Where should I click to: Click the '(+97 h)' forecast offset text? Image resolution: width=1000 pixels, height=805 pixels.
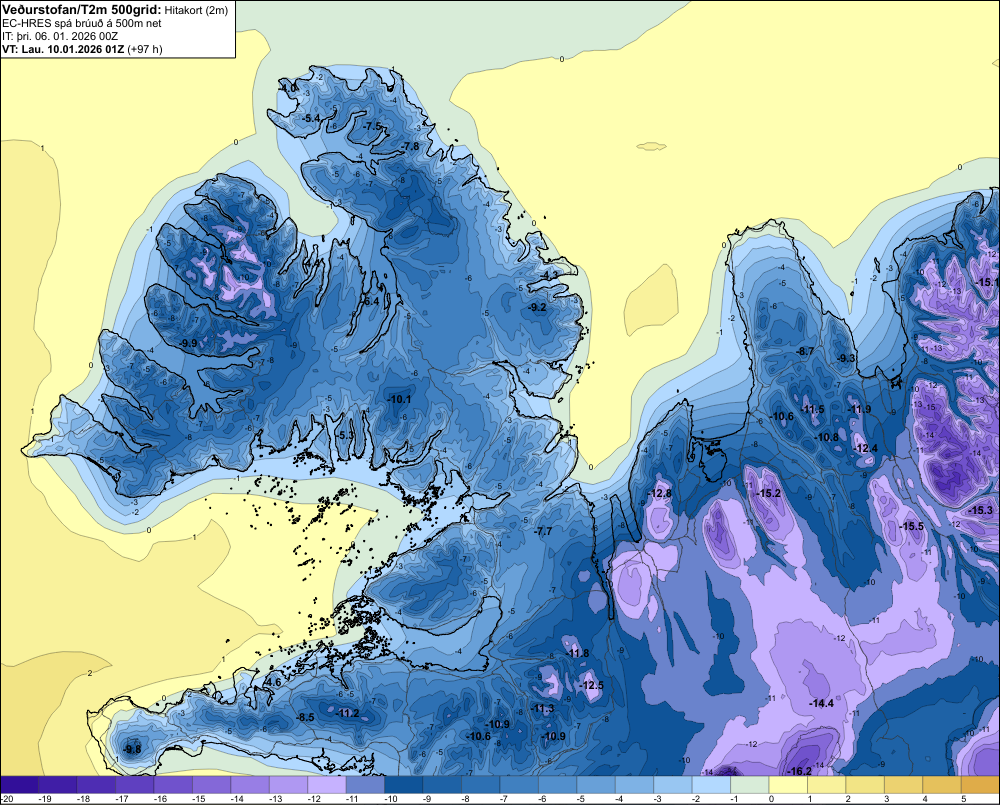point(145,49)
